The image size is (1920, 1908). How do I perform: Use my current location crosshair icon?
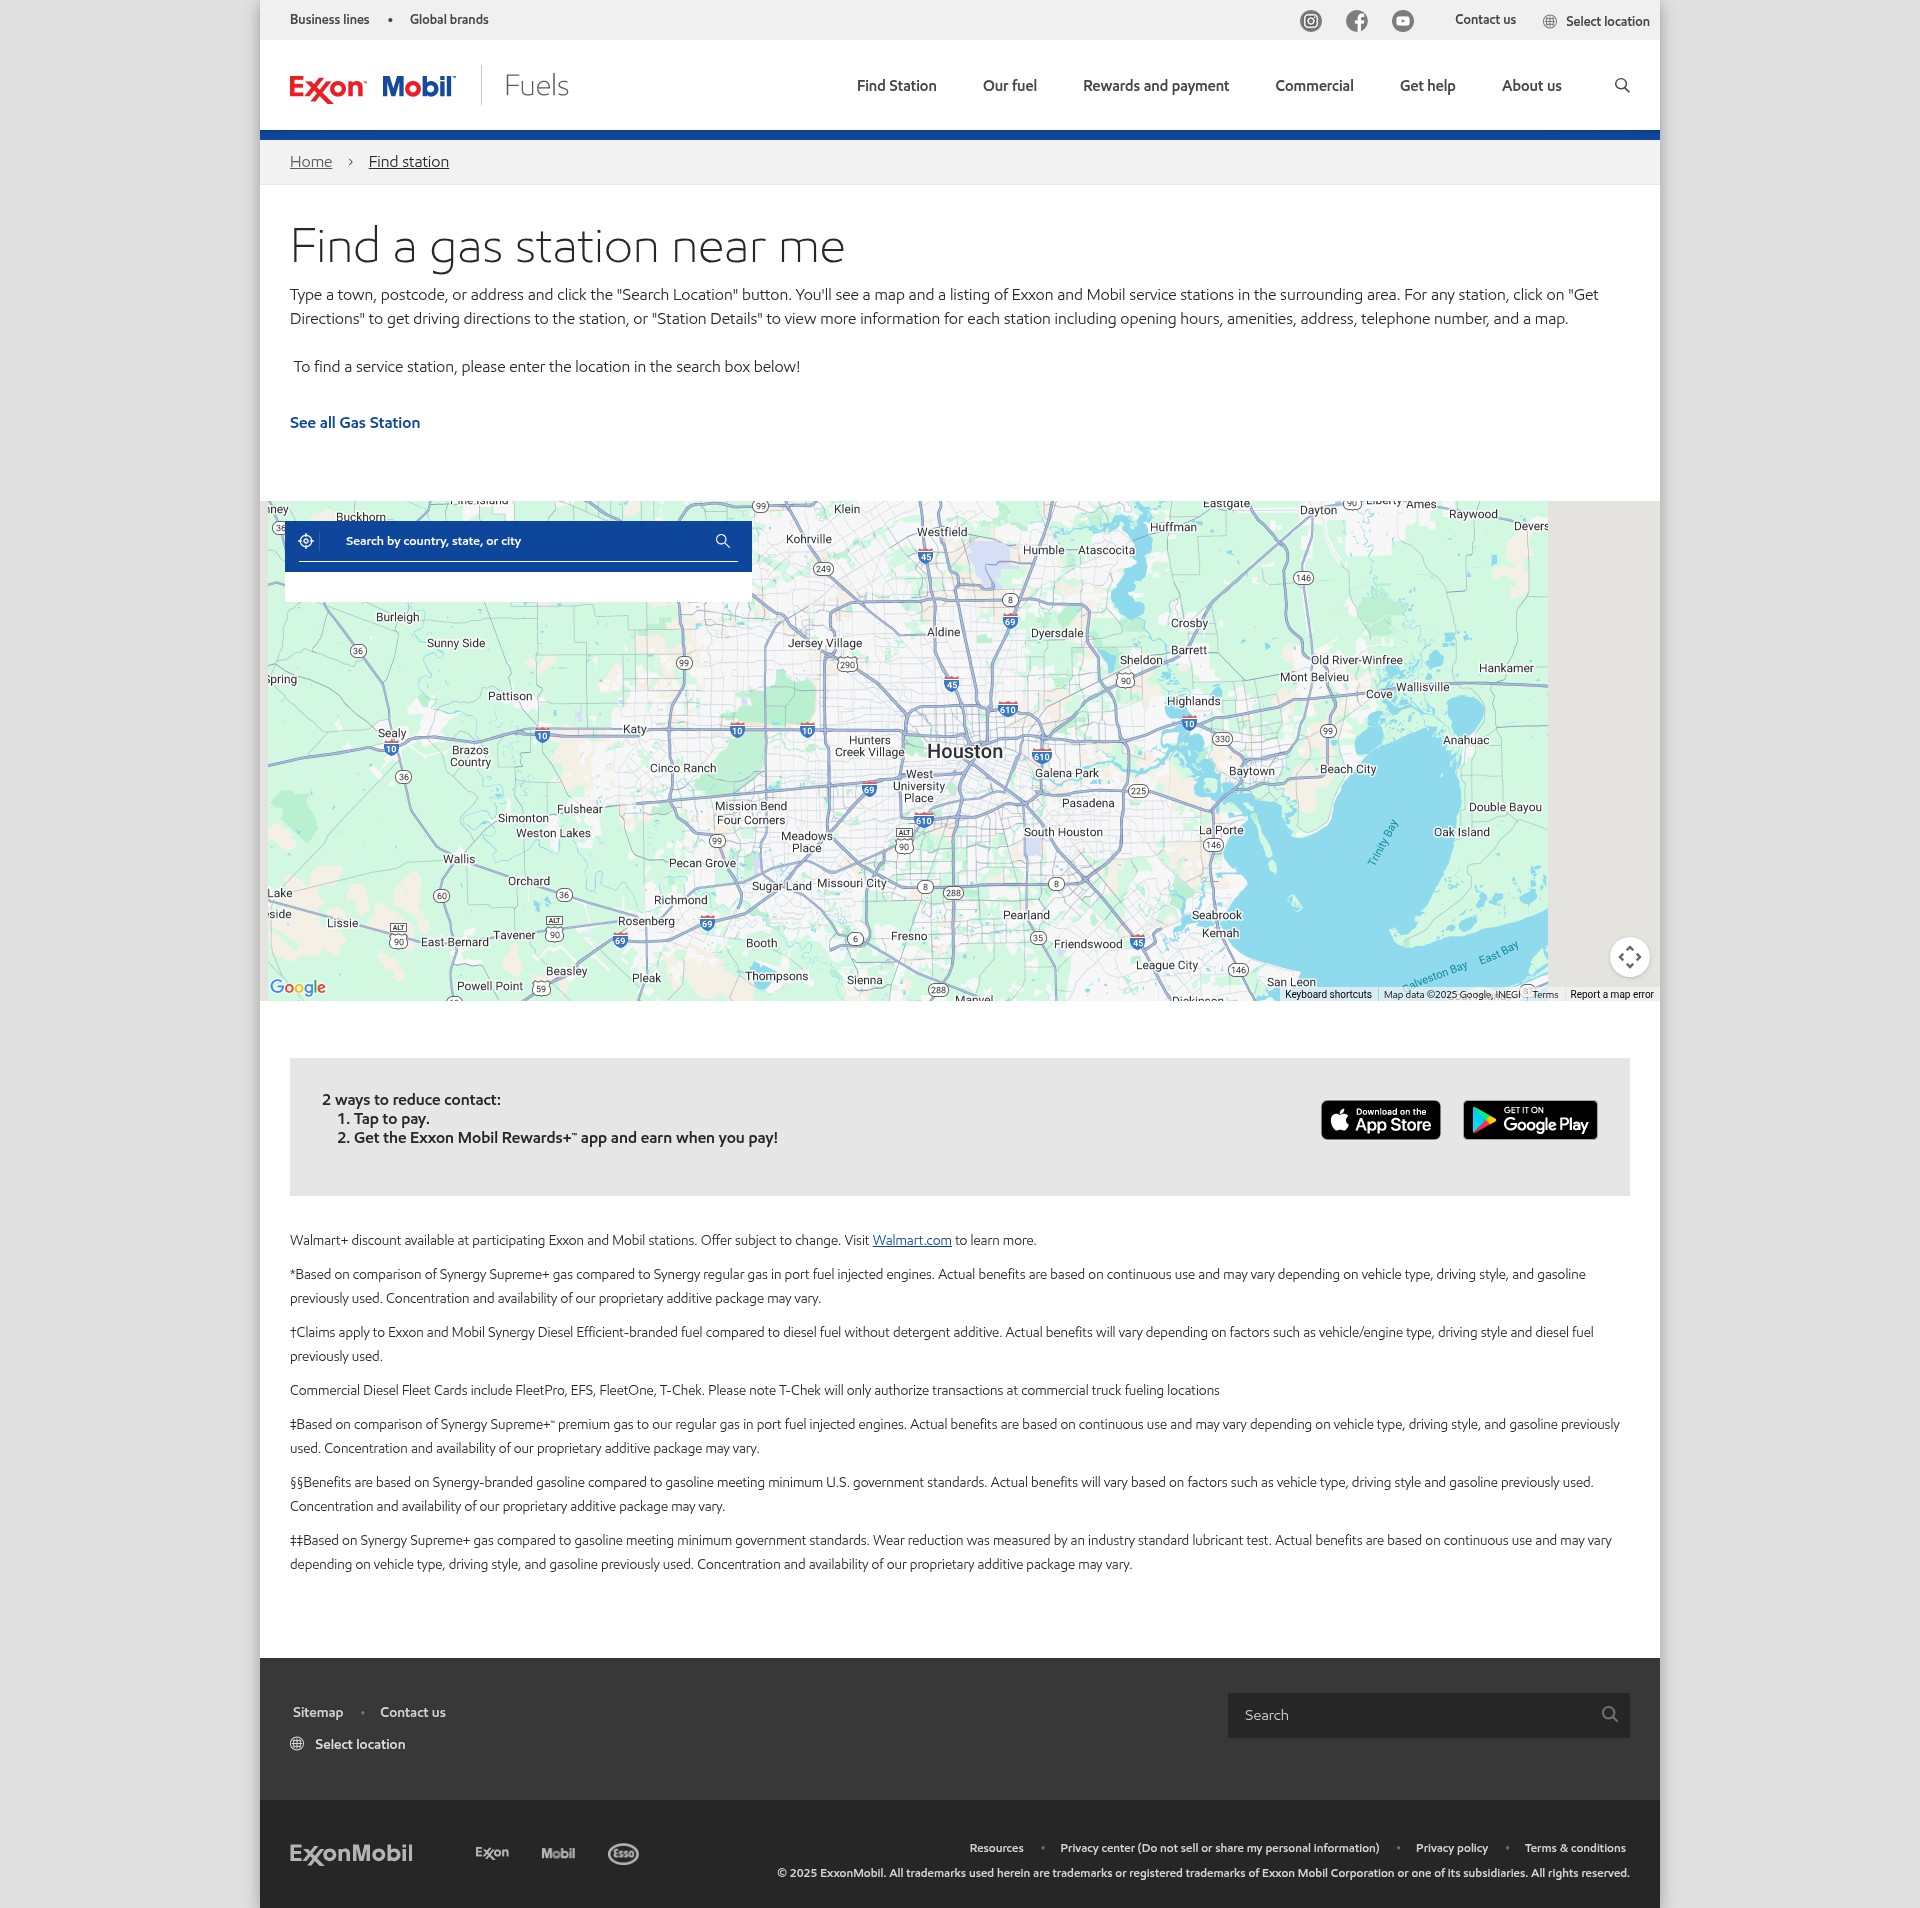(x=306, y=541)
